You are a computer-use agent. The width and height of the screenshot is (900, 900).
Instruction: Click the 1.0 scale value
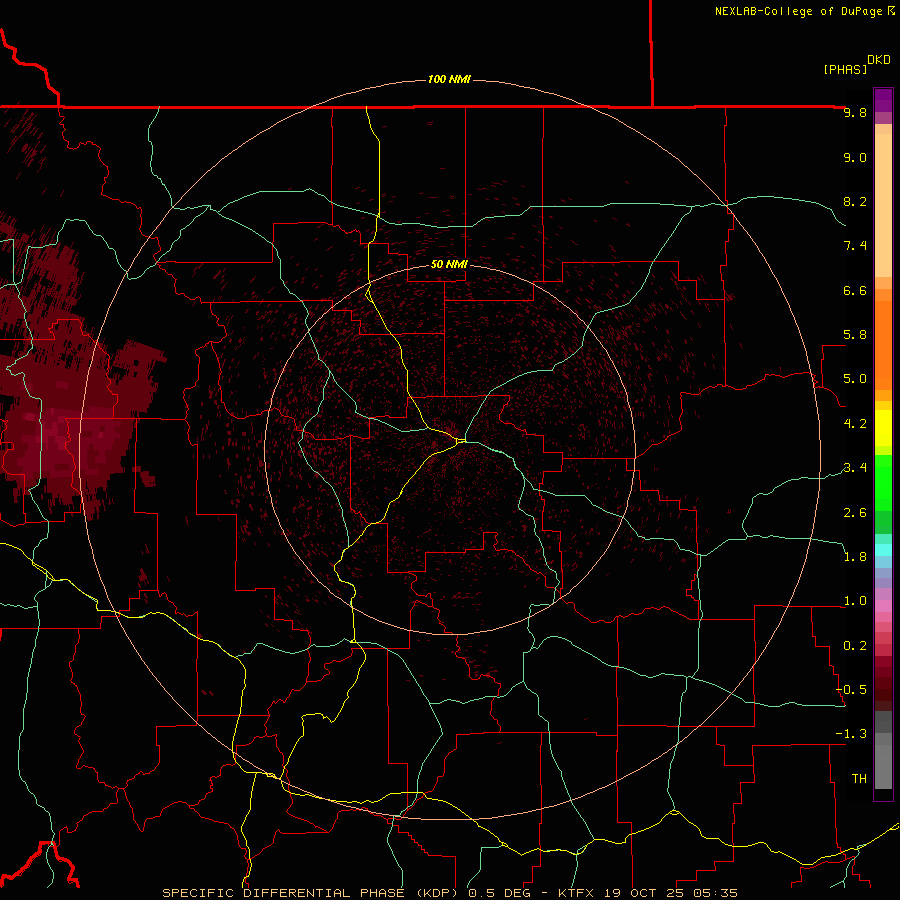pyautogui.click(x=855, y=601)
